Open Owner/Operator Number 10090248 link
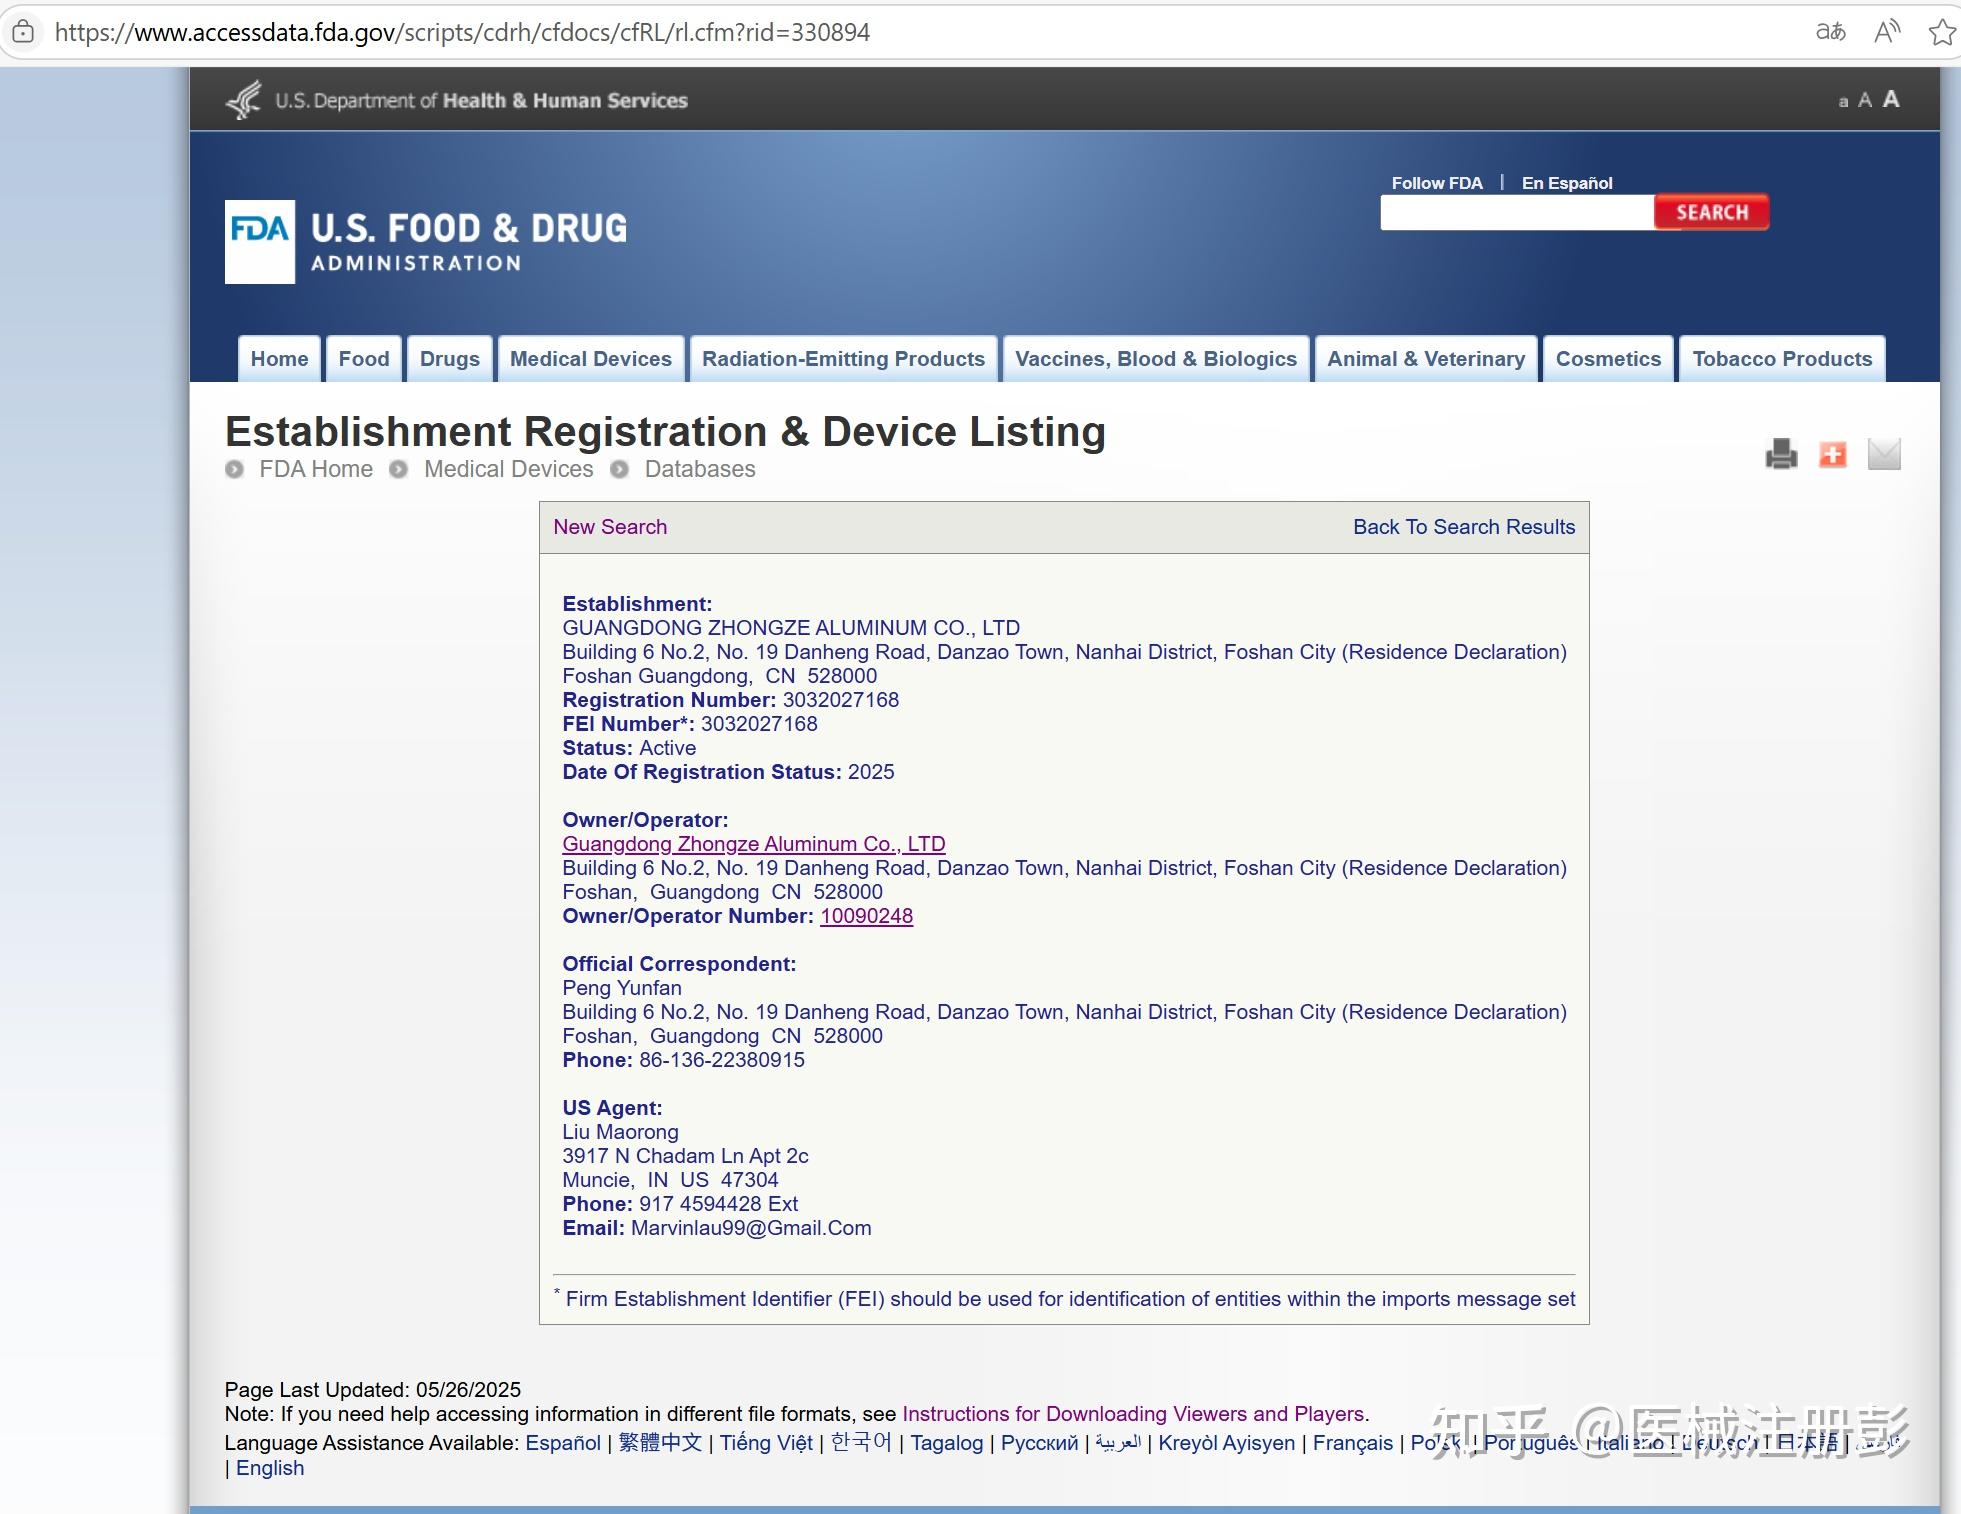 (x=866, y=916)
